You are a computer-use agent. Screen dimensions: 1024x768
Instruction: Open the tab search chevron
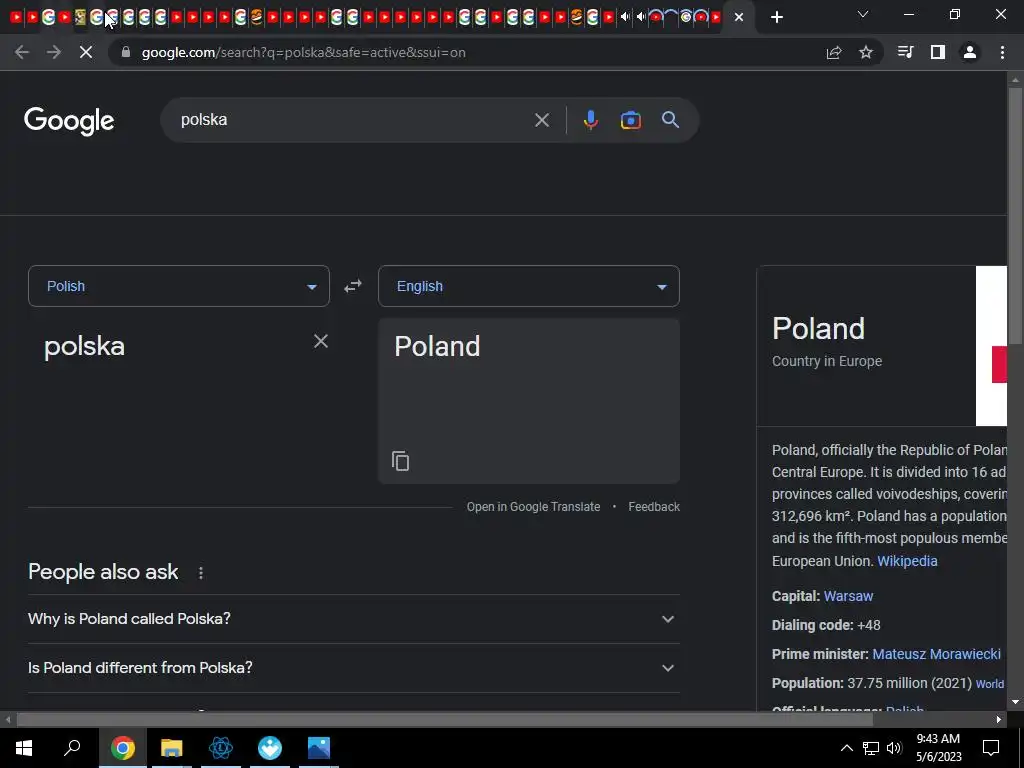click(863, 14)
